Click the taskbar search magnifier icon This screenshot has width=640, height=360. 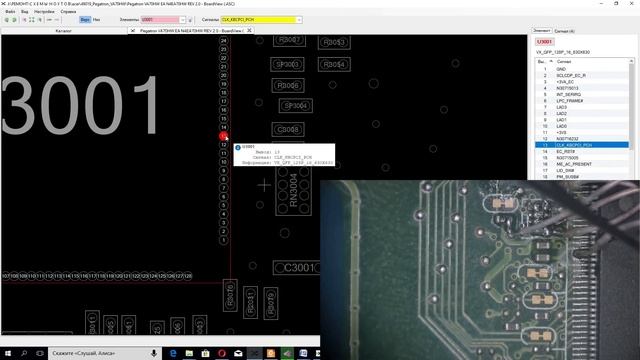pos(24,353)
